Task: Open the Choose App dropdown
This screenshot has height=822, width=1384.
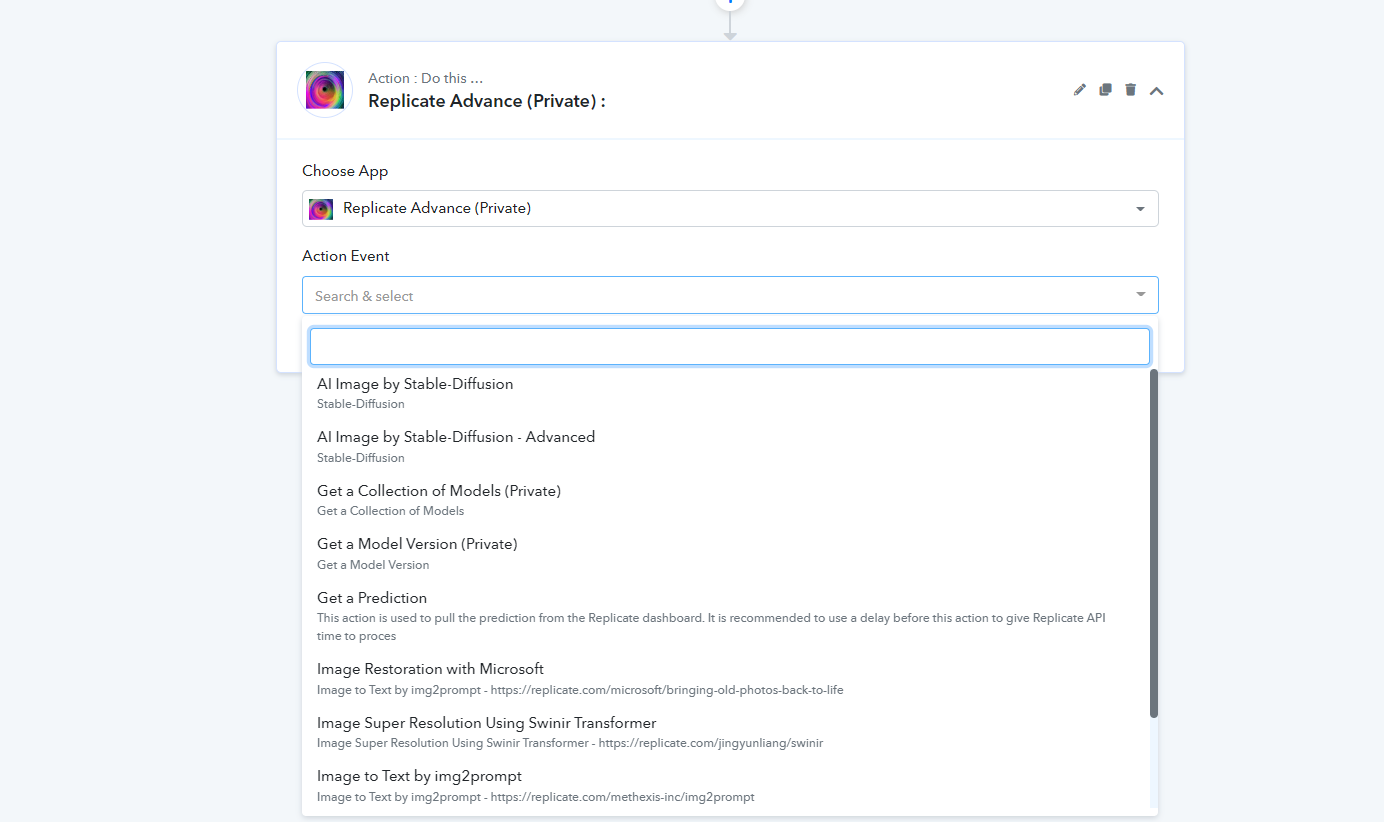Action: pyautogui.click(x=730, y=208)
